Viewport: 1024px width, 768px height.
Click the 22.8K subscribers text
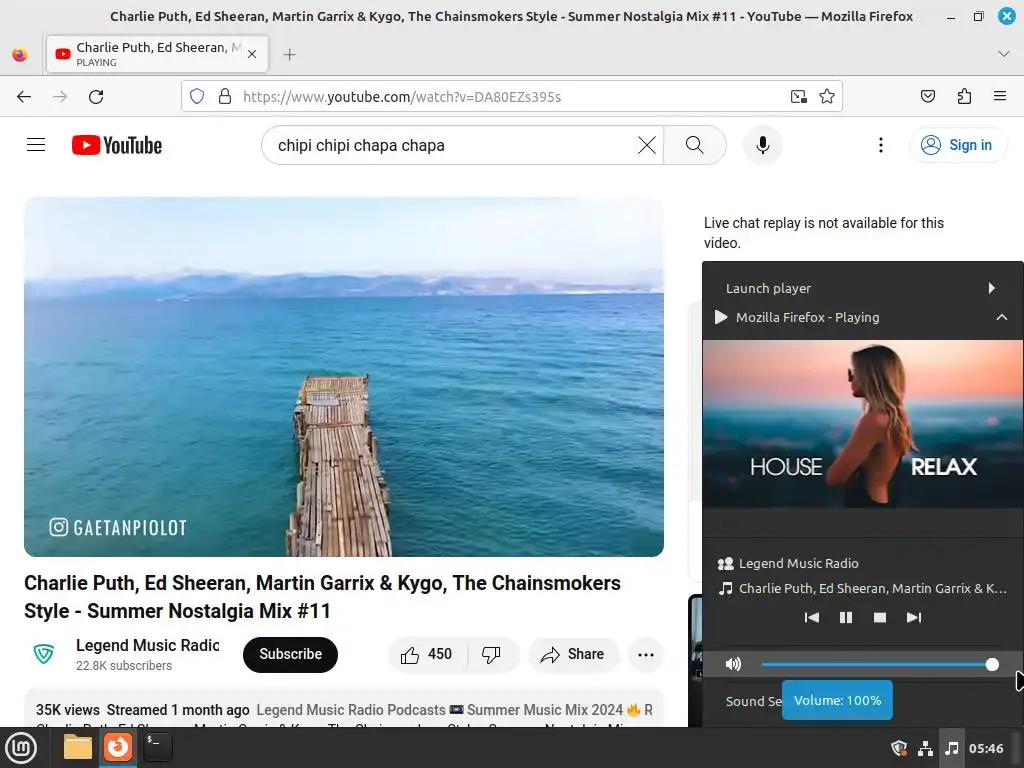click(124, 665)
